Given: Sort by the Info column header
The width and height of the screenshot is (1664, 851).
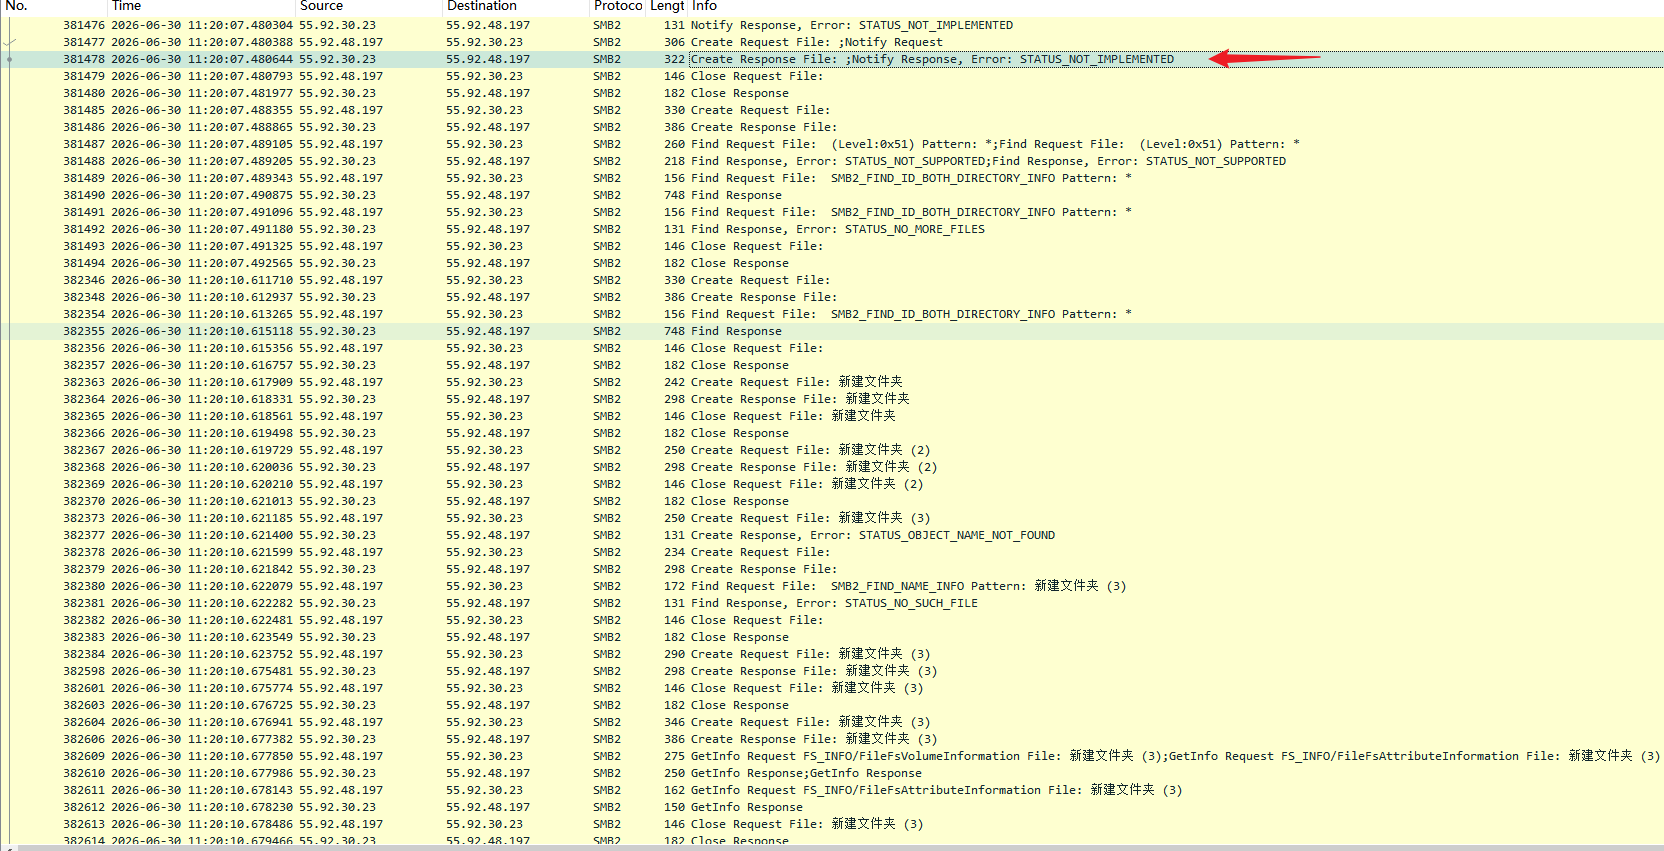Looking at the screenshot, I should coord(1176,6).
